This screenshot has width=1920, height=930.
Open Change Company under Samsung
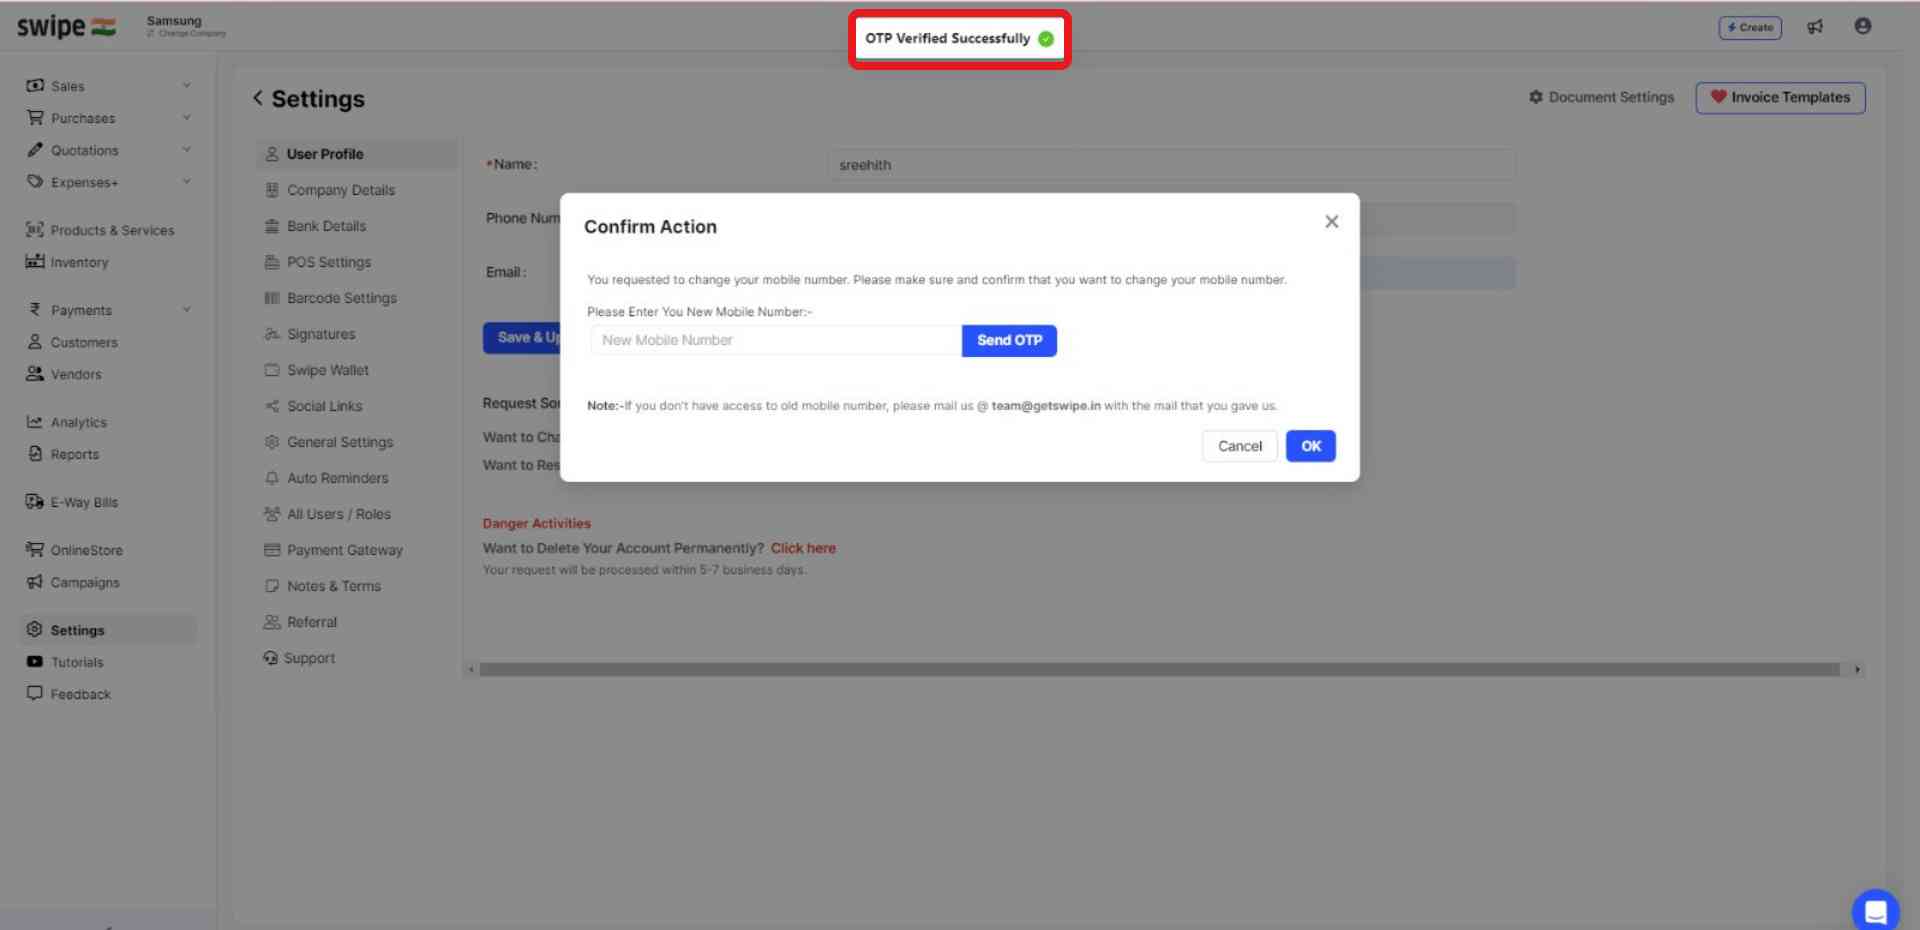click(x=187, y=33)
